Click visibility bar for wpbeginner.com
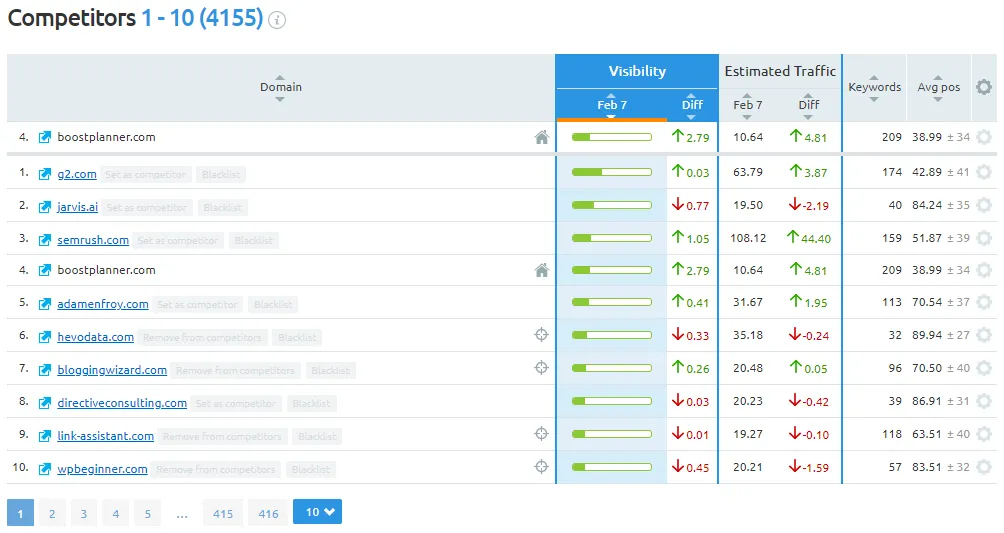 point(611,467)
